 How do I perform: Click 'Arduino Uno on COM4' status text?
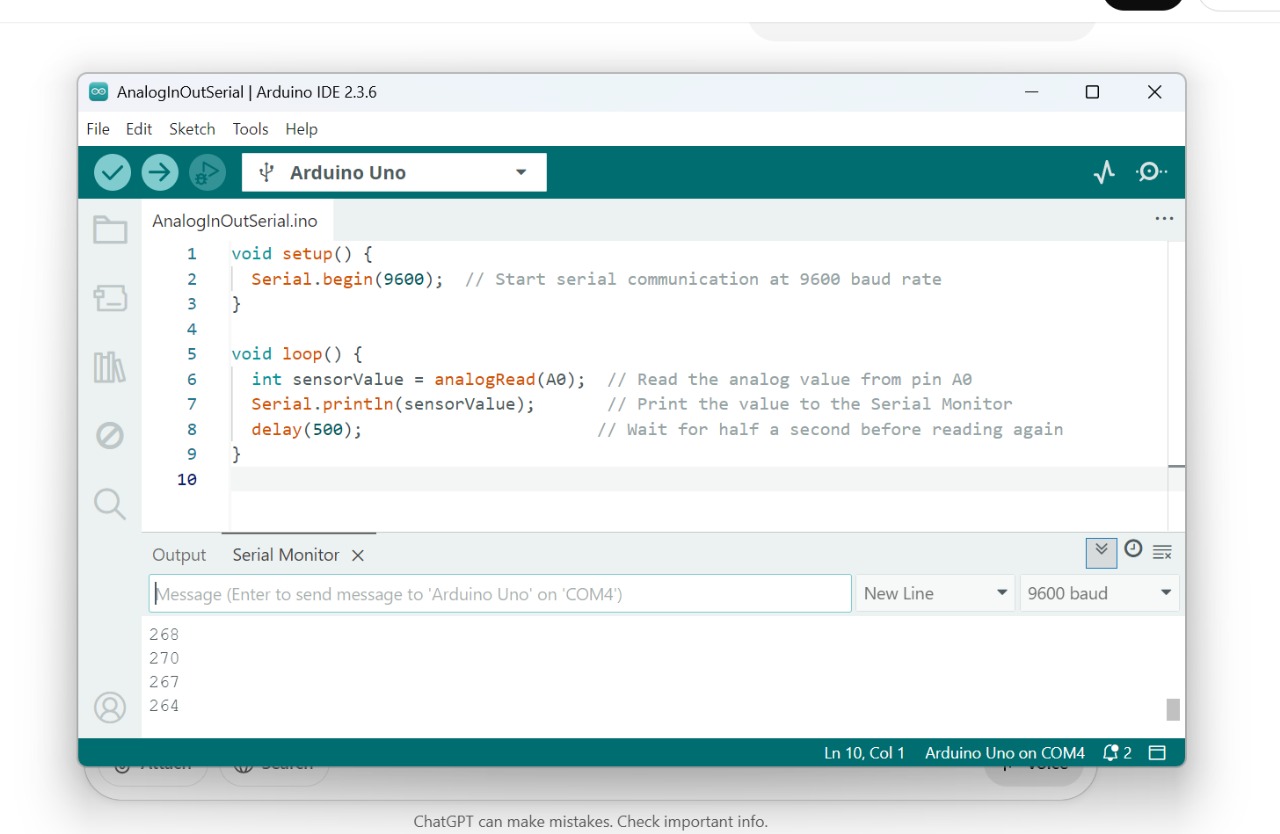(x=1005, y=753)
